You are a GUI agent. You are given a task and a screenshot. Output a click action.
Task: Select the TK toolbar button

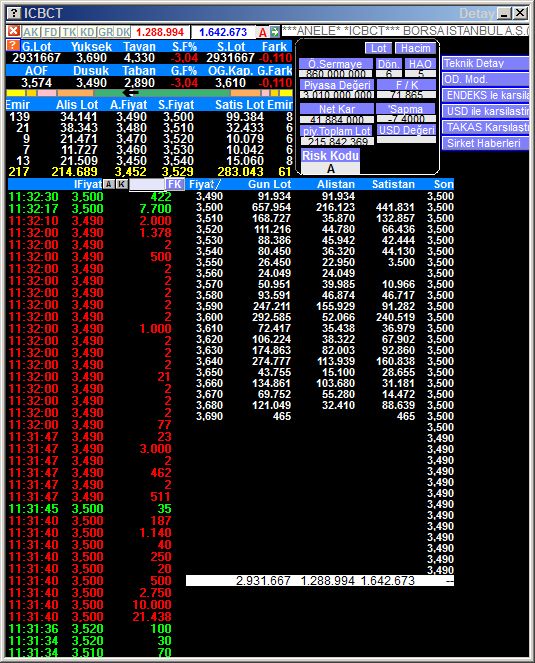coord(69,32)
